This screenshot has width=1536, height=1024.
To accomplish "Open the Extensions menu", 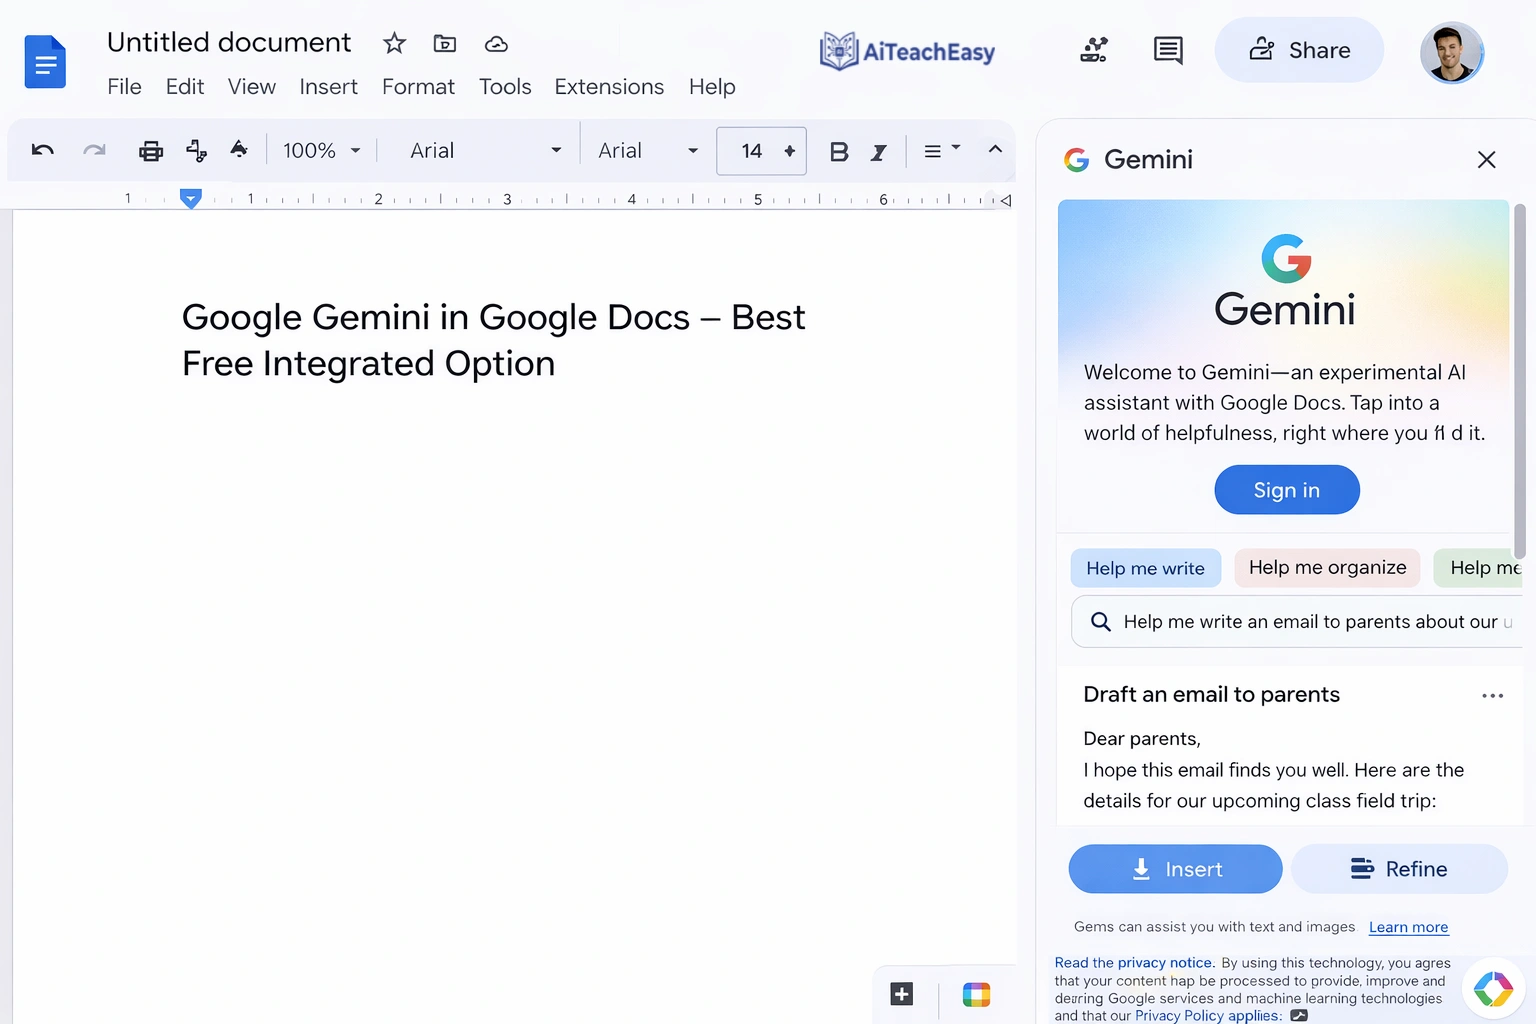I will pyautogui.click(x=608, y=87).
